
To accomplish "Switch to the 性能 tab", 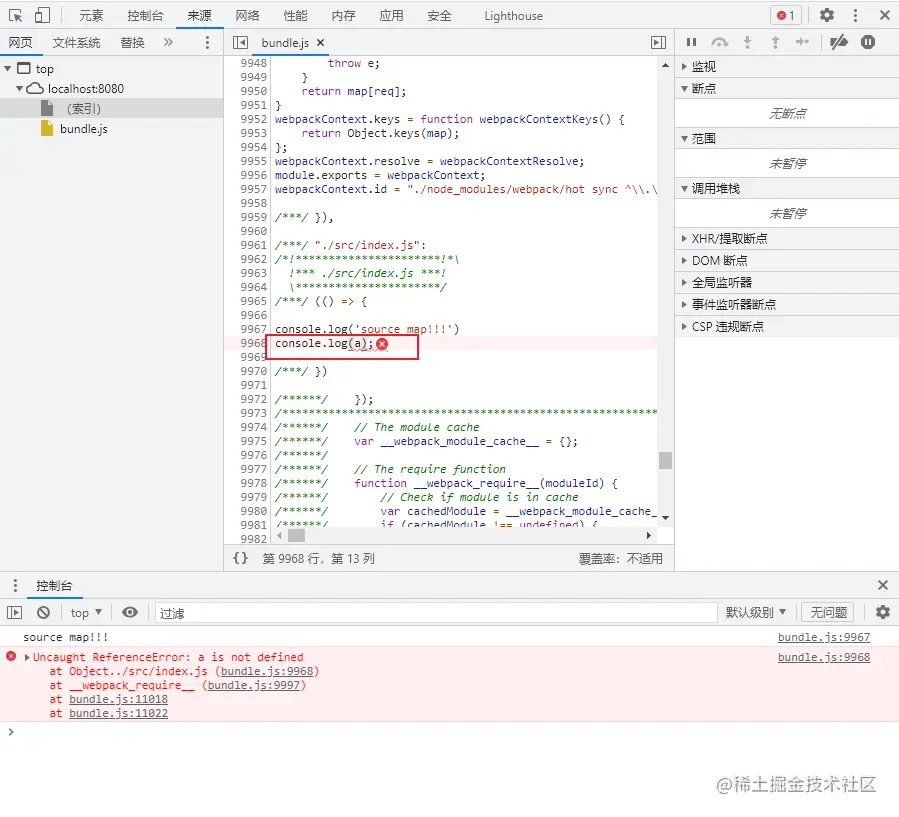I will (295, 15).
